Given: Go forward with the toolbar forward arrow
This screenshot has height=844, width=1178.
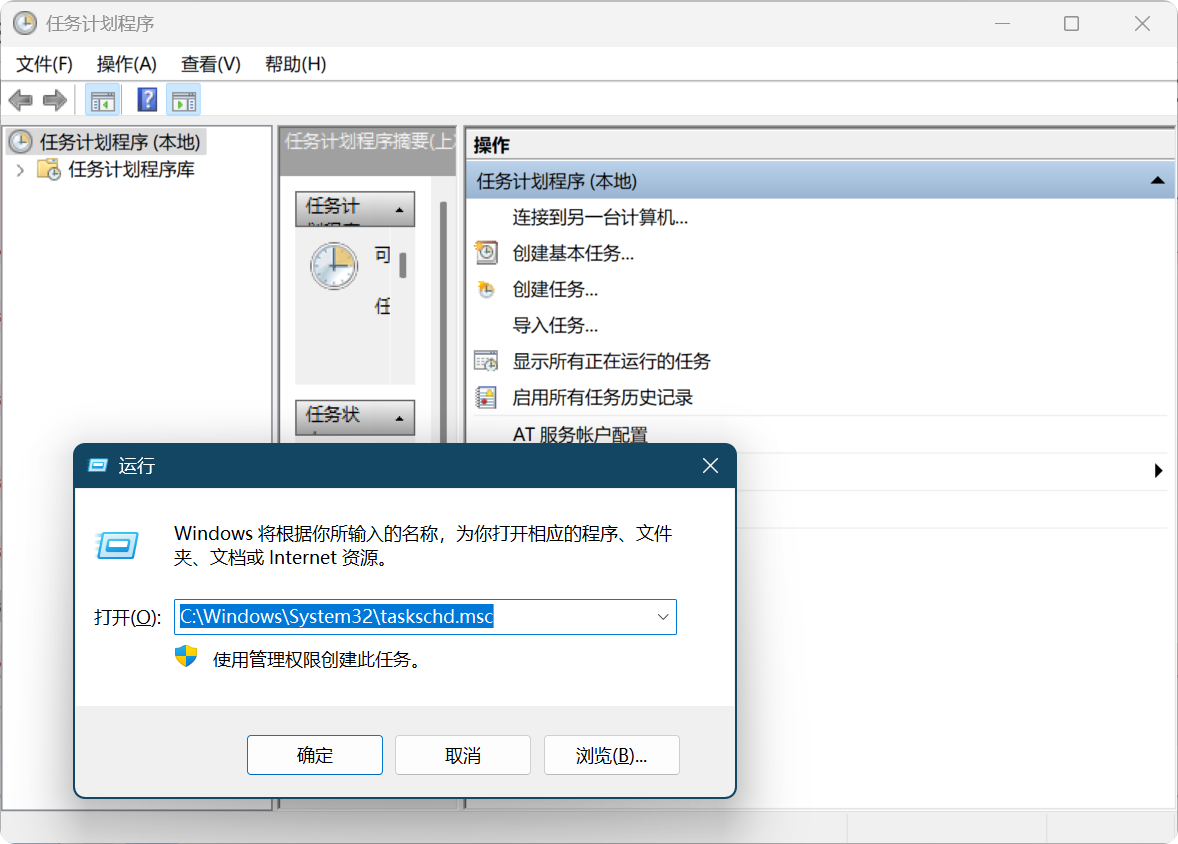Looking at the screenshot, I should pos(55,100).
